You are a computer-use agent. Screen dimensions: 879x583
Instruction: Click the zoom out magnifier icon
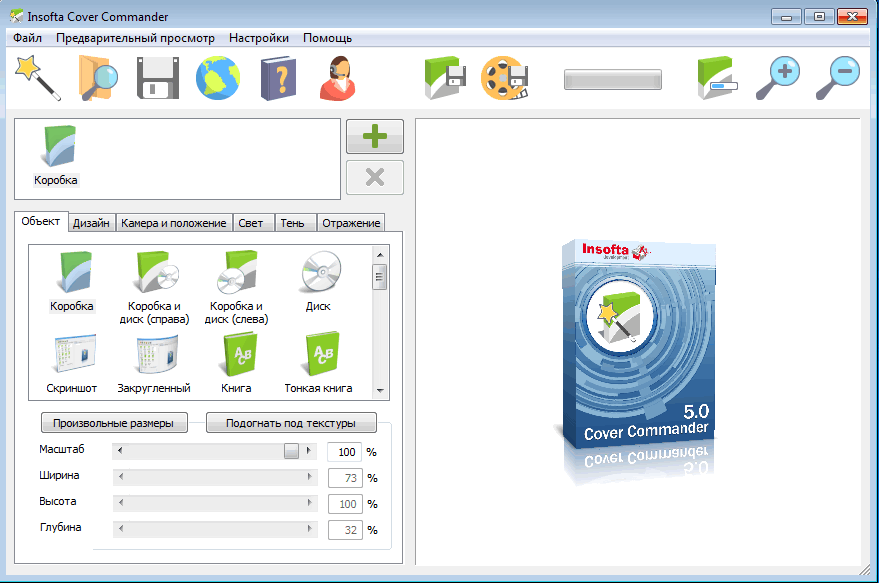tap(837, 78)
